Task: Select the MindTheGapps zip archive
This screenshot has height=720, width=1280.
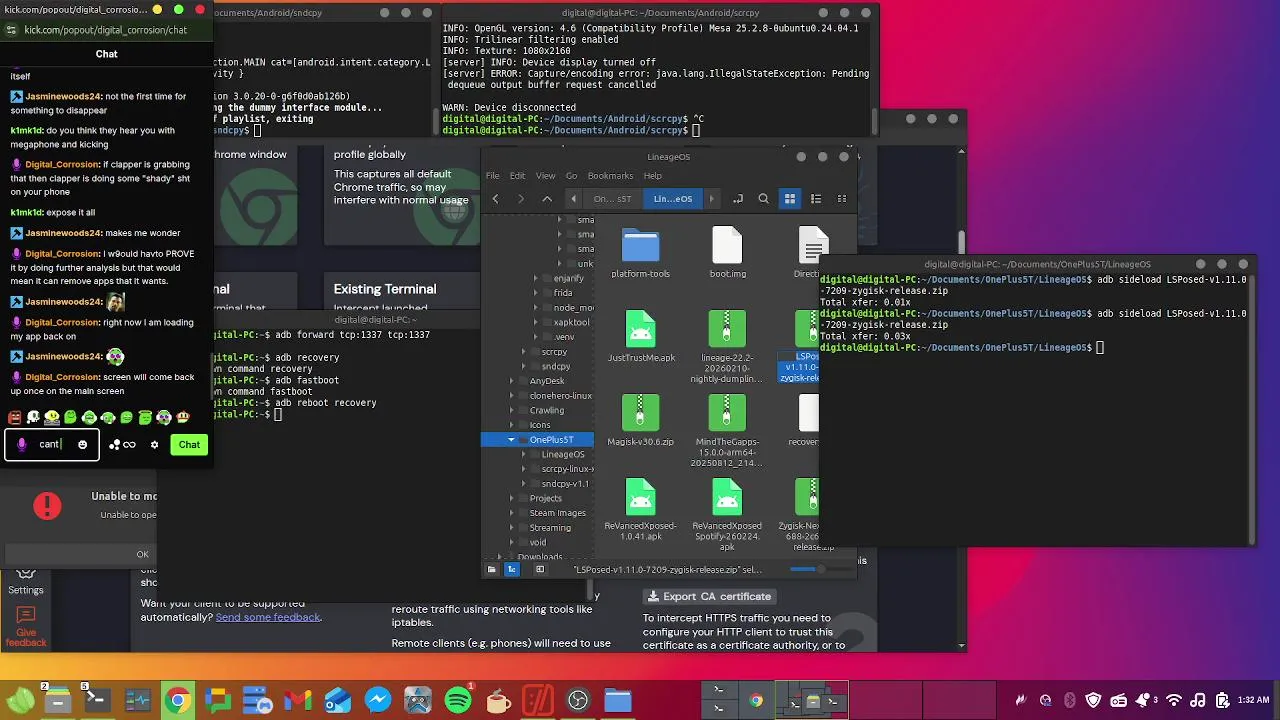Action: 727,431
